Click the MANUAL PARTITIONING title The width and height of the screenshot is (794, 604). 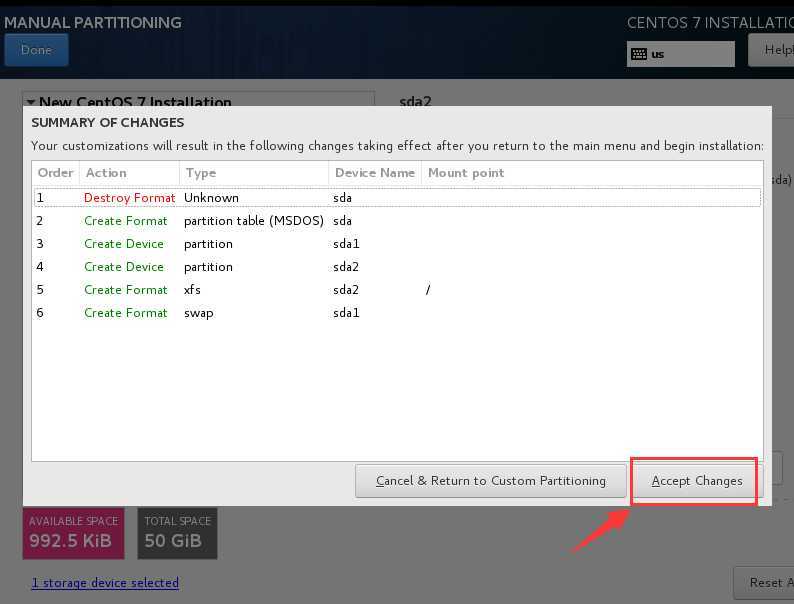pyautogui.click(x=93, y=23)
